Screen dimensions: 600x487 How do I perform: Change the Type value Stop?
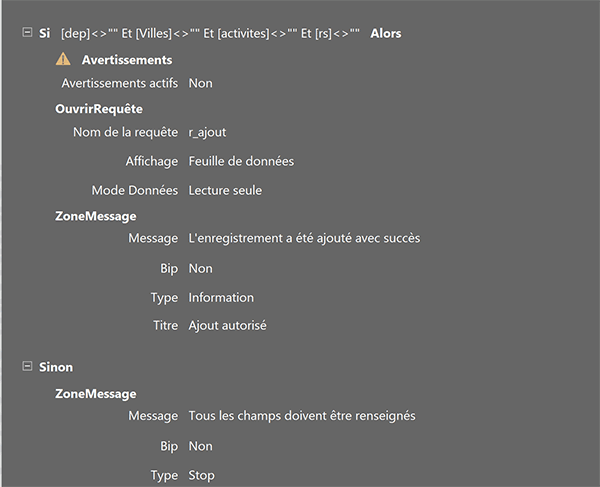(202, 476)
